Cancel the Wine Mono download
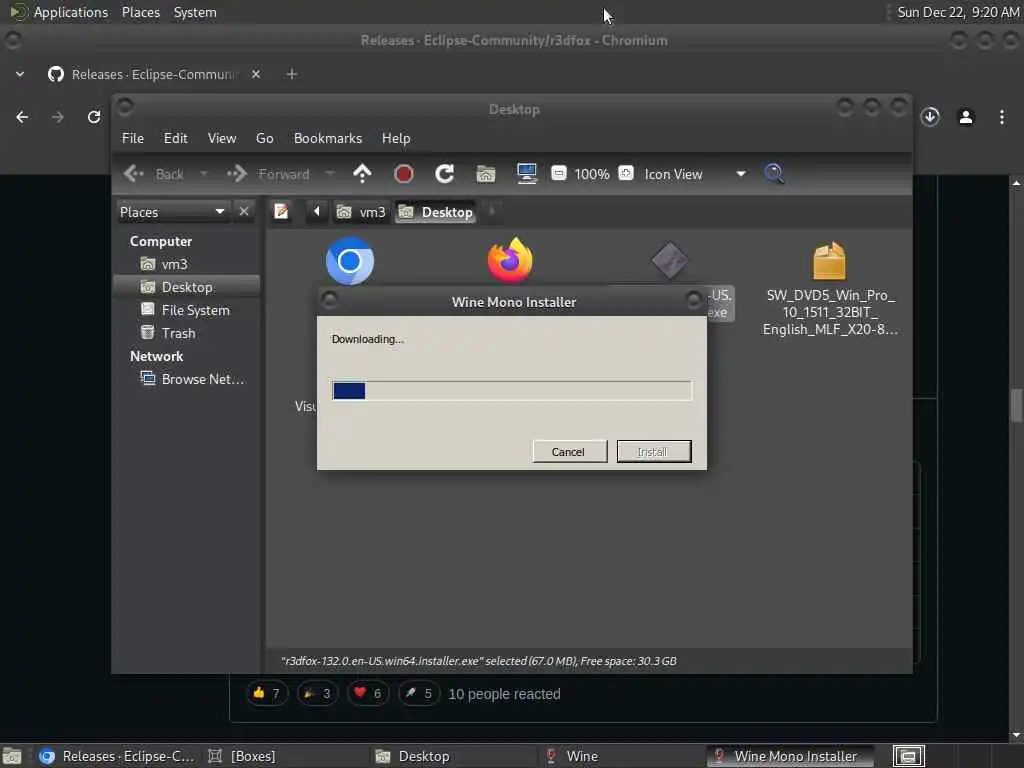 pos(569,451)
